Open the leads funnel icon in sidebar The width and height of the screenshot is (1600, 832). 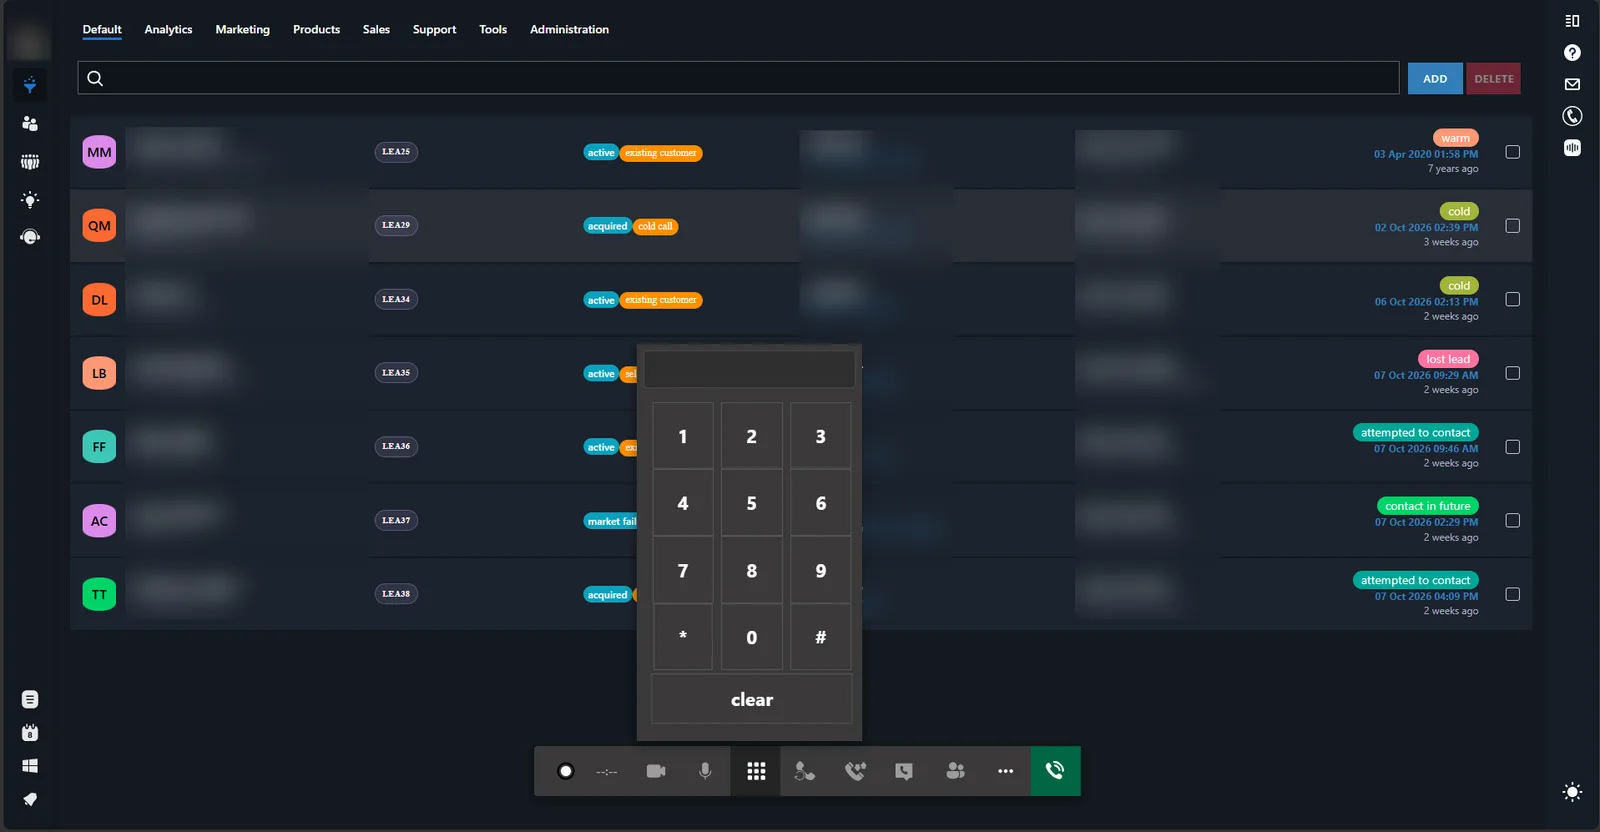[x=30, y=85]
